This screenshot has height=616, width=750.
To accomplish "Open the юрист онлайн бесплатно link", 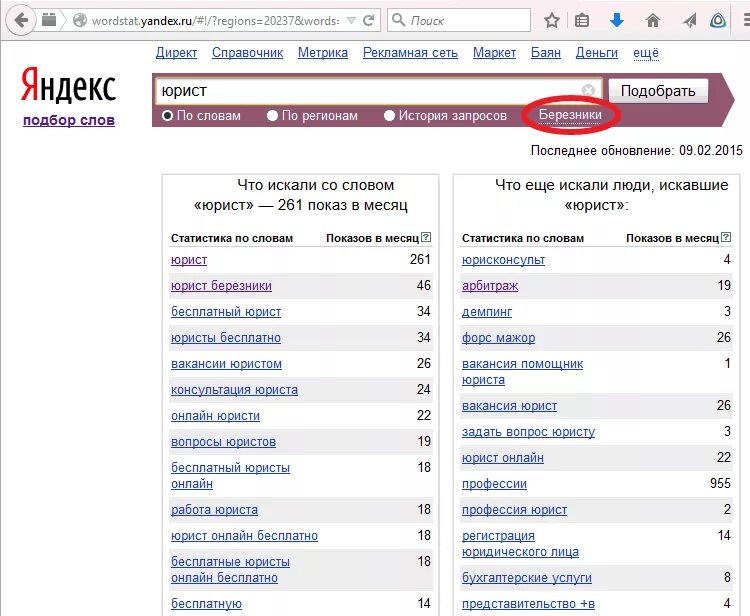I will (x=244, y=536).
